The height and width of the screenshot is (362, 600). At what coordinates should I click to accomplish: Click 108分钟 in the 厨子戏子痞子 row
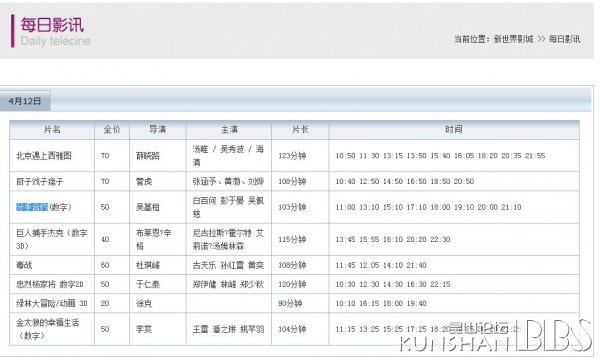292,181
